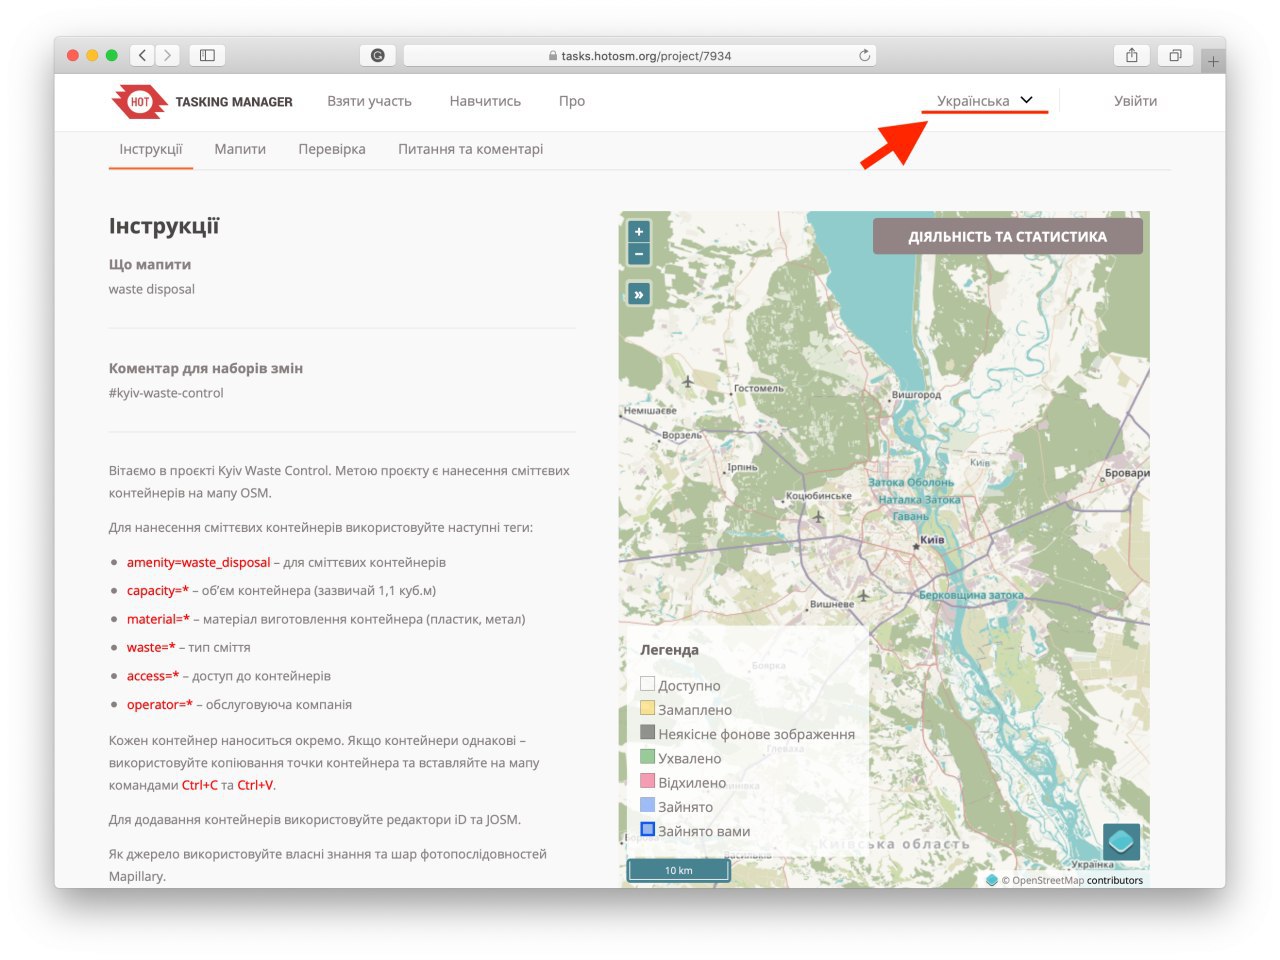
Task: Click the amenity=waste_disposal tag text
Action: [x=198, y=562]
